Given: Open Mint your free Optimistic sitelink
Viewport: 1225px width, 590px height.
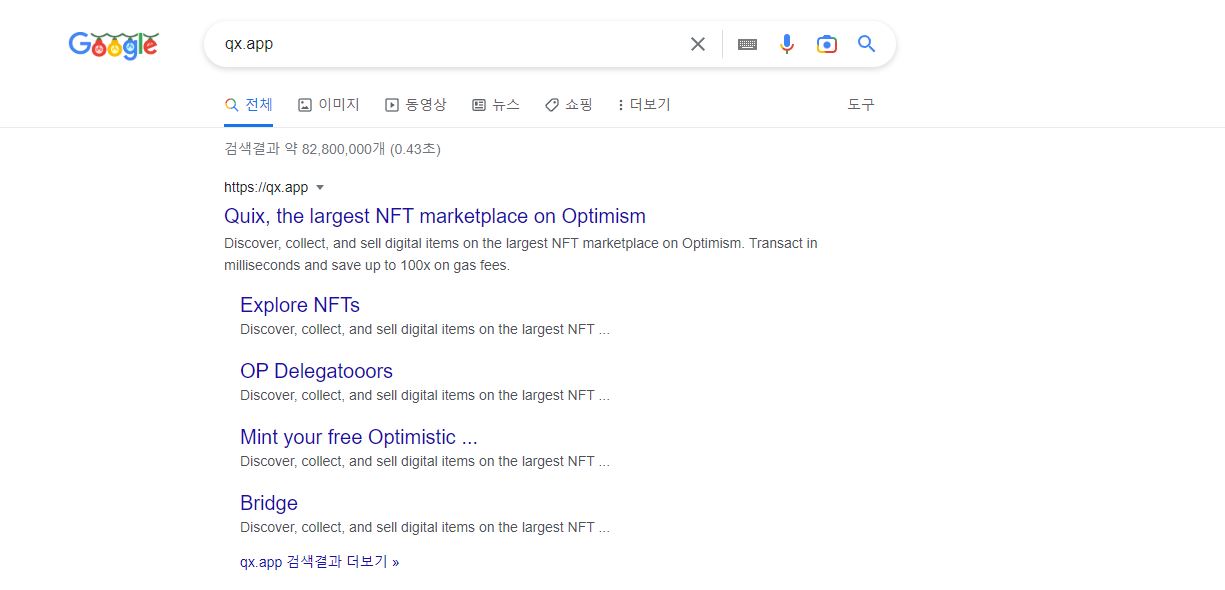Looking at the screenshot, I should [359, 437].
